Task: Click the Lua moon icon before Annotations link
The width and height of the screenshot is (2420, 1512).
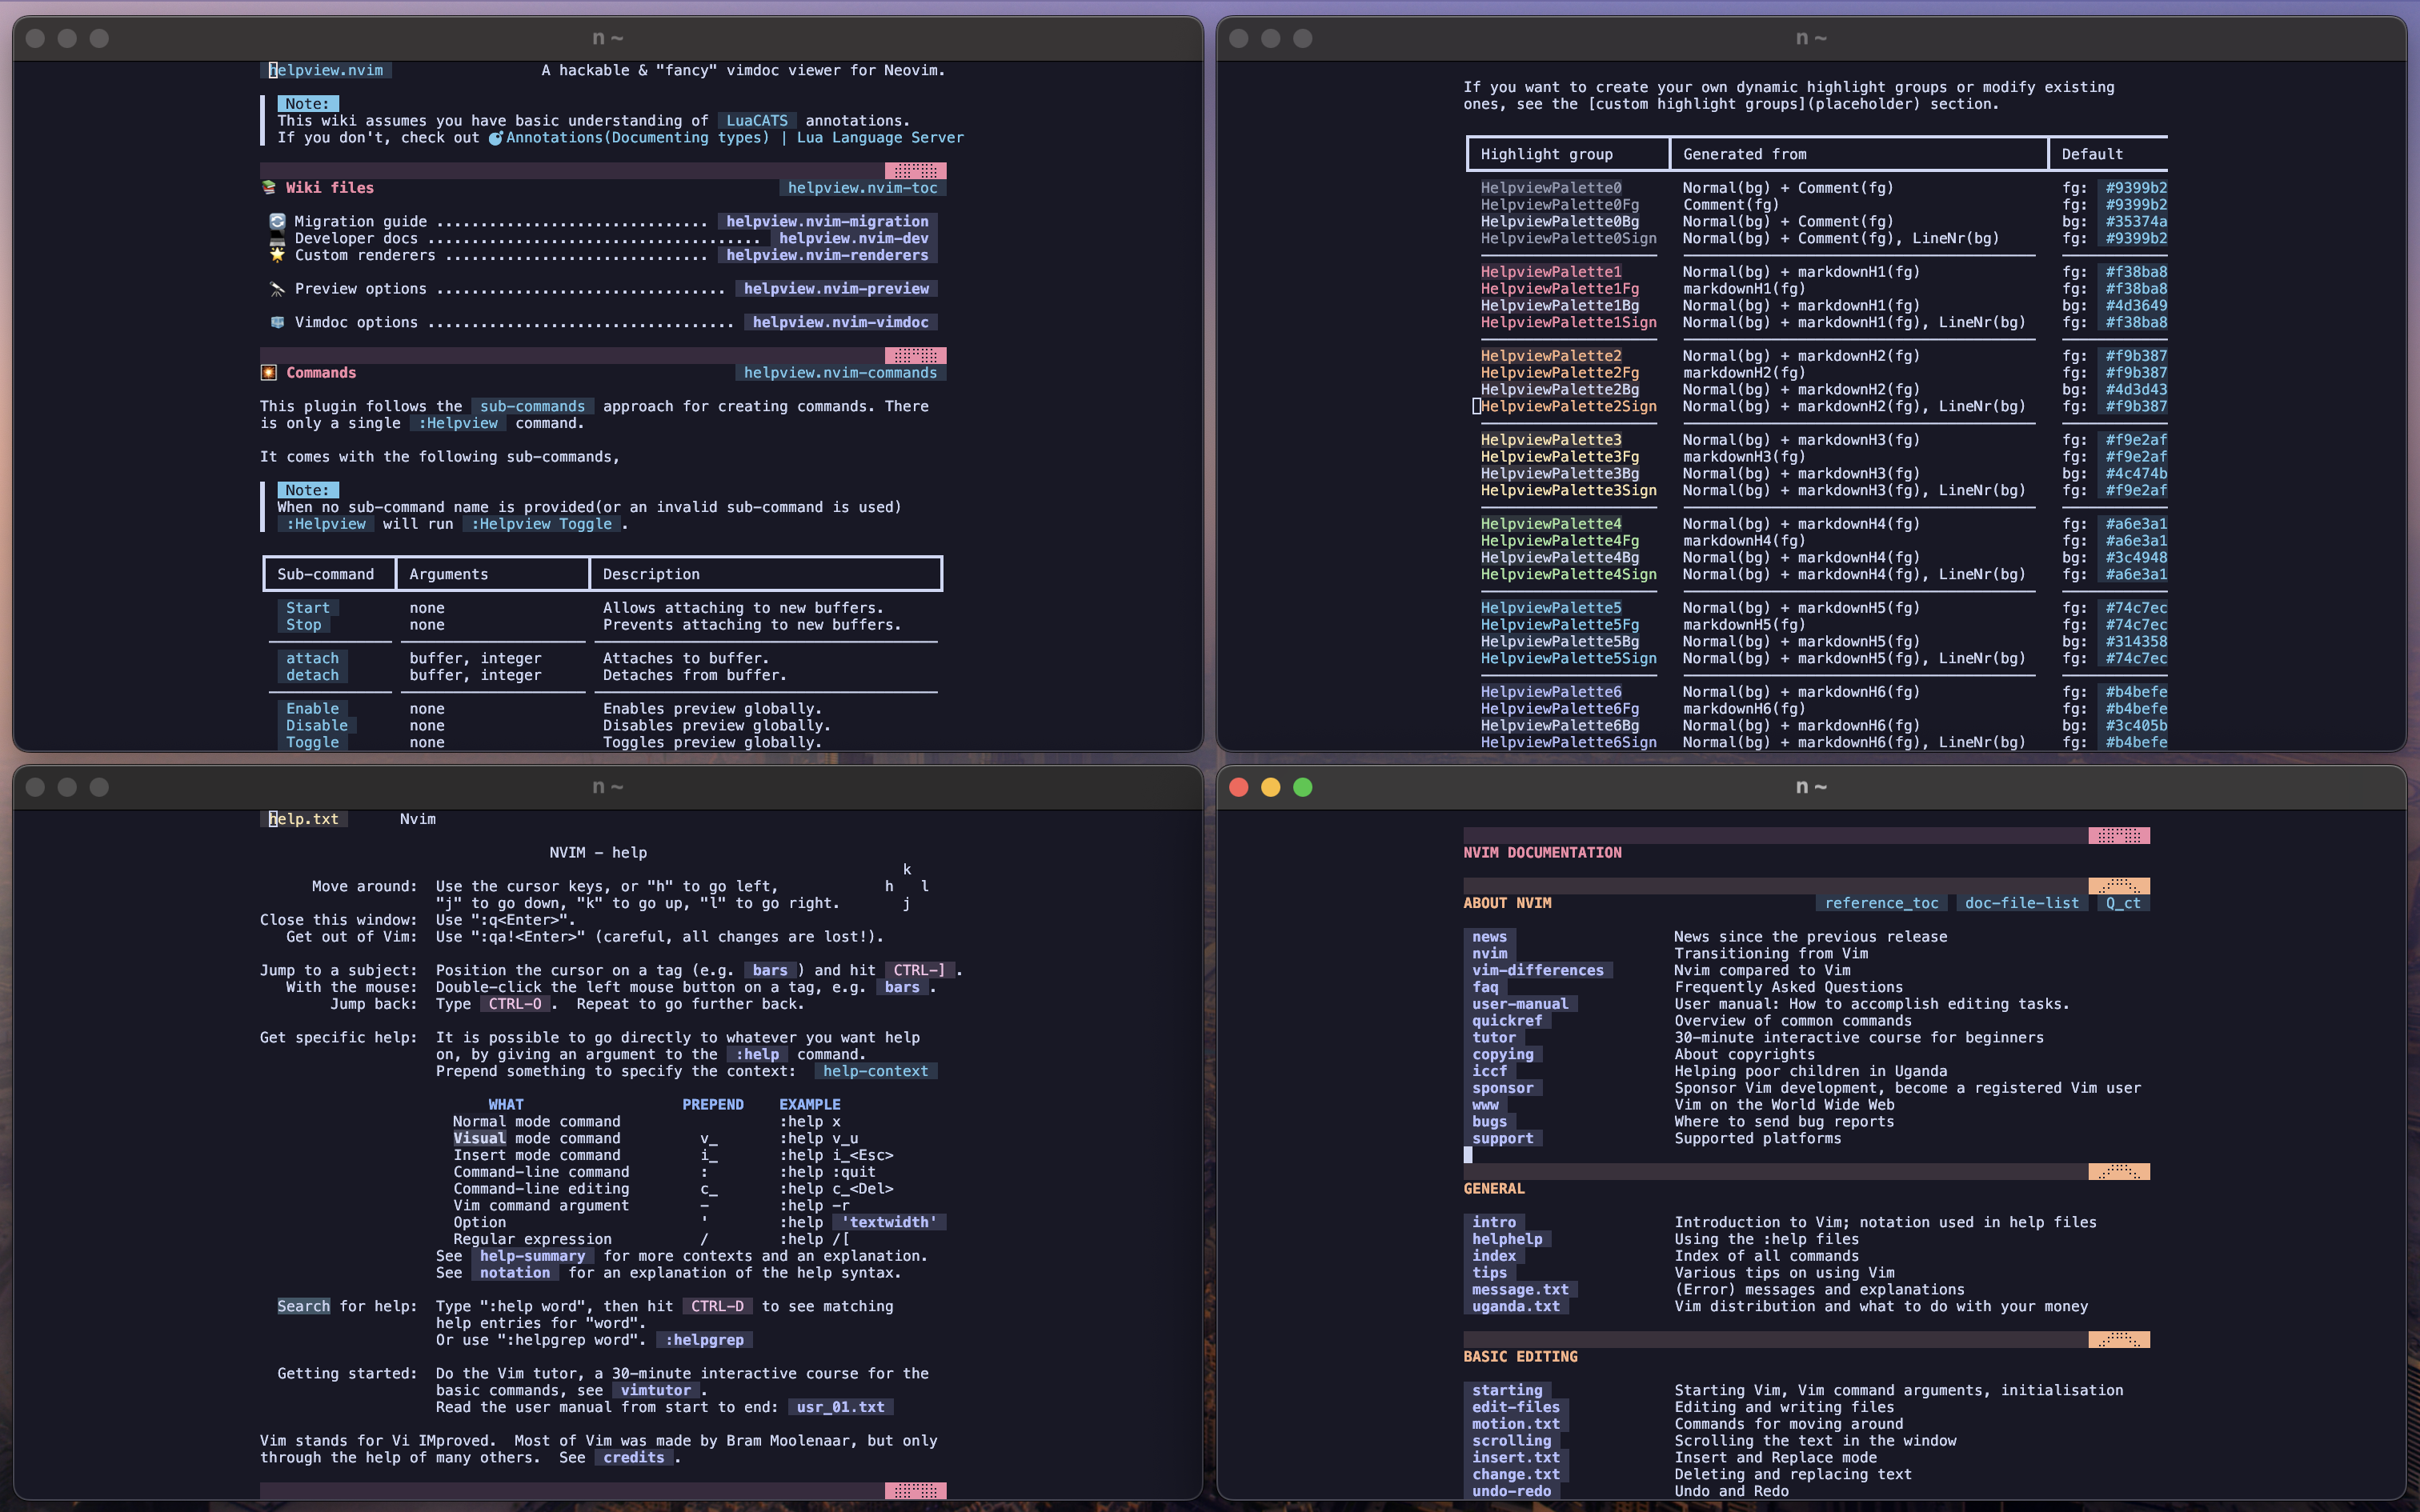Action: (495, 138)
